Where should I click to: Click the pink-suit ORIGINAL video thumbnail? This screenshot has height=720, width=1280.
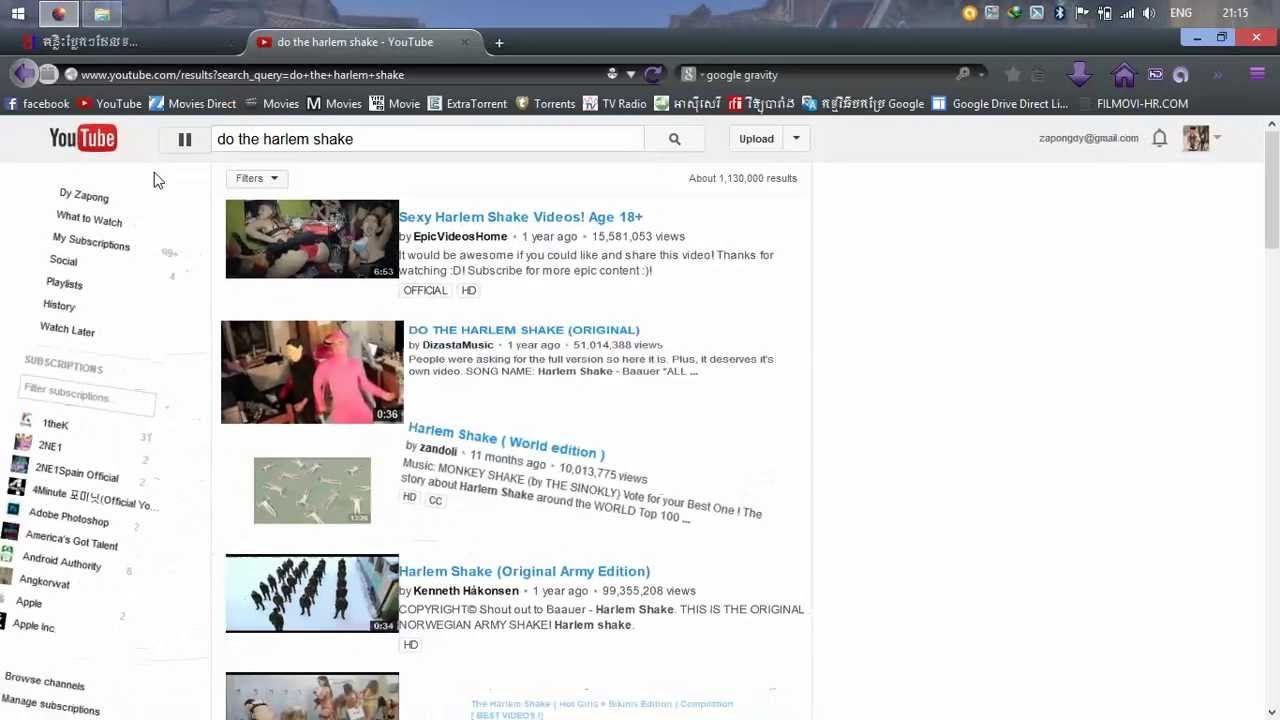(312, 372)
